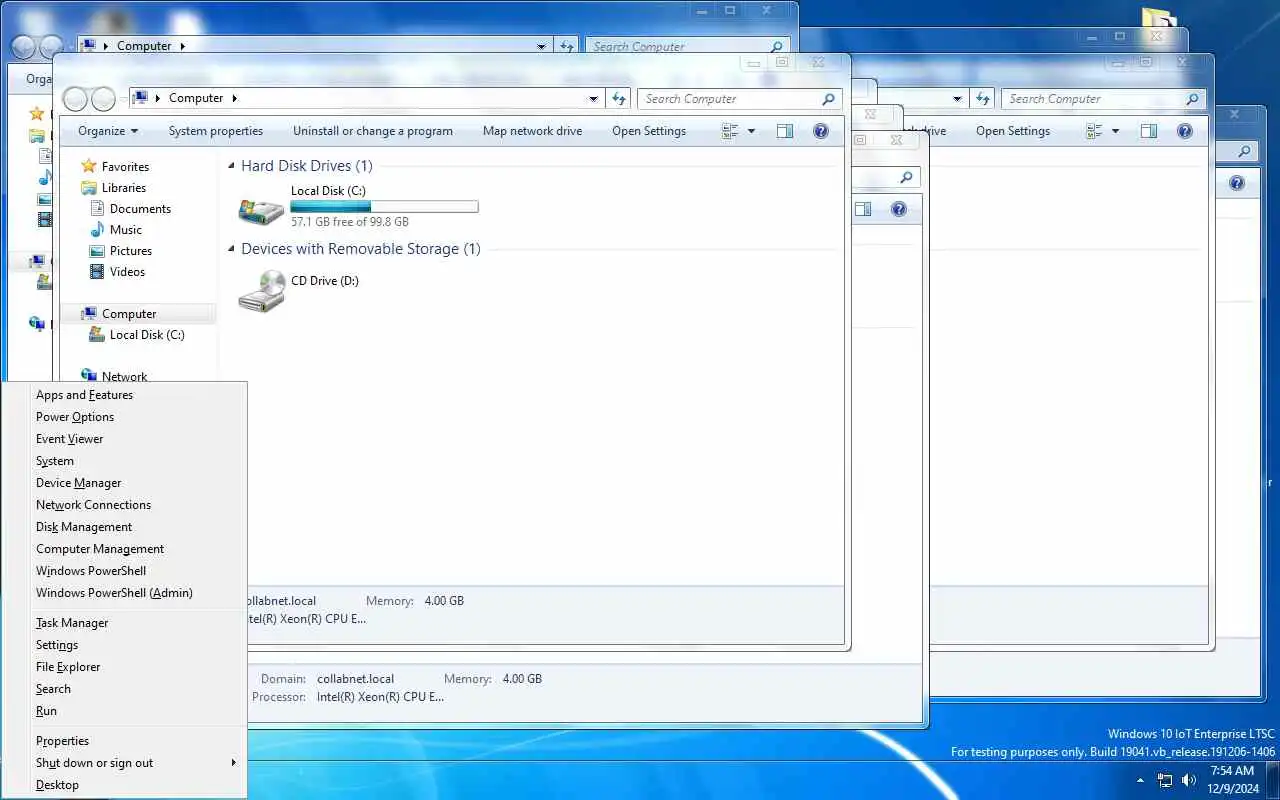Viewport: 1280px width, 800px height.
Task: Open view options dropdown arrow in front window
Action: point(751,131)
